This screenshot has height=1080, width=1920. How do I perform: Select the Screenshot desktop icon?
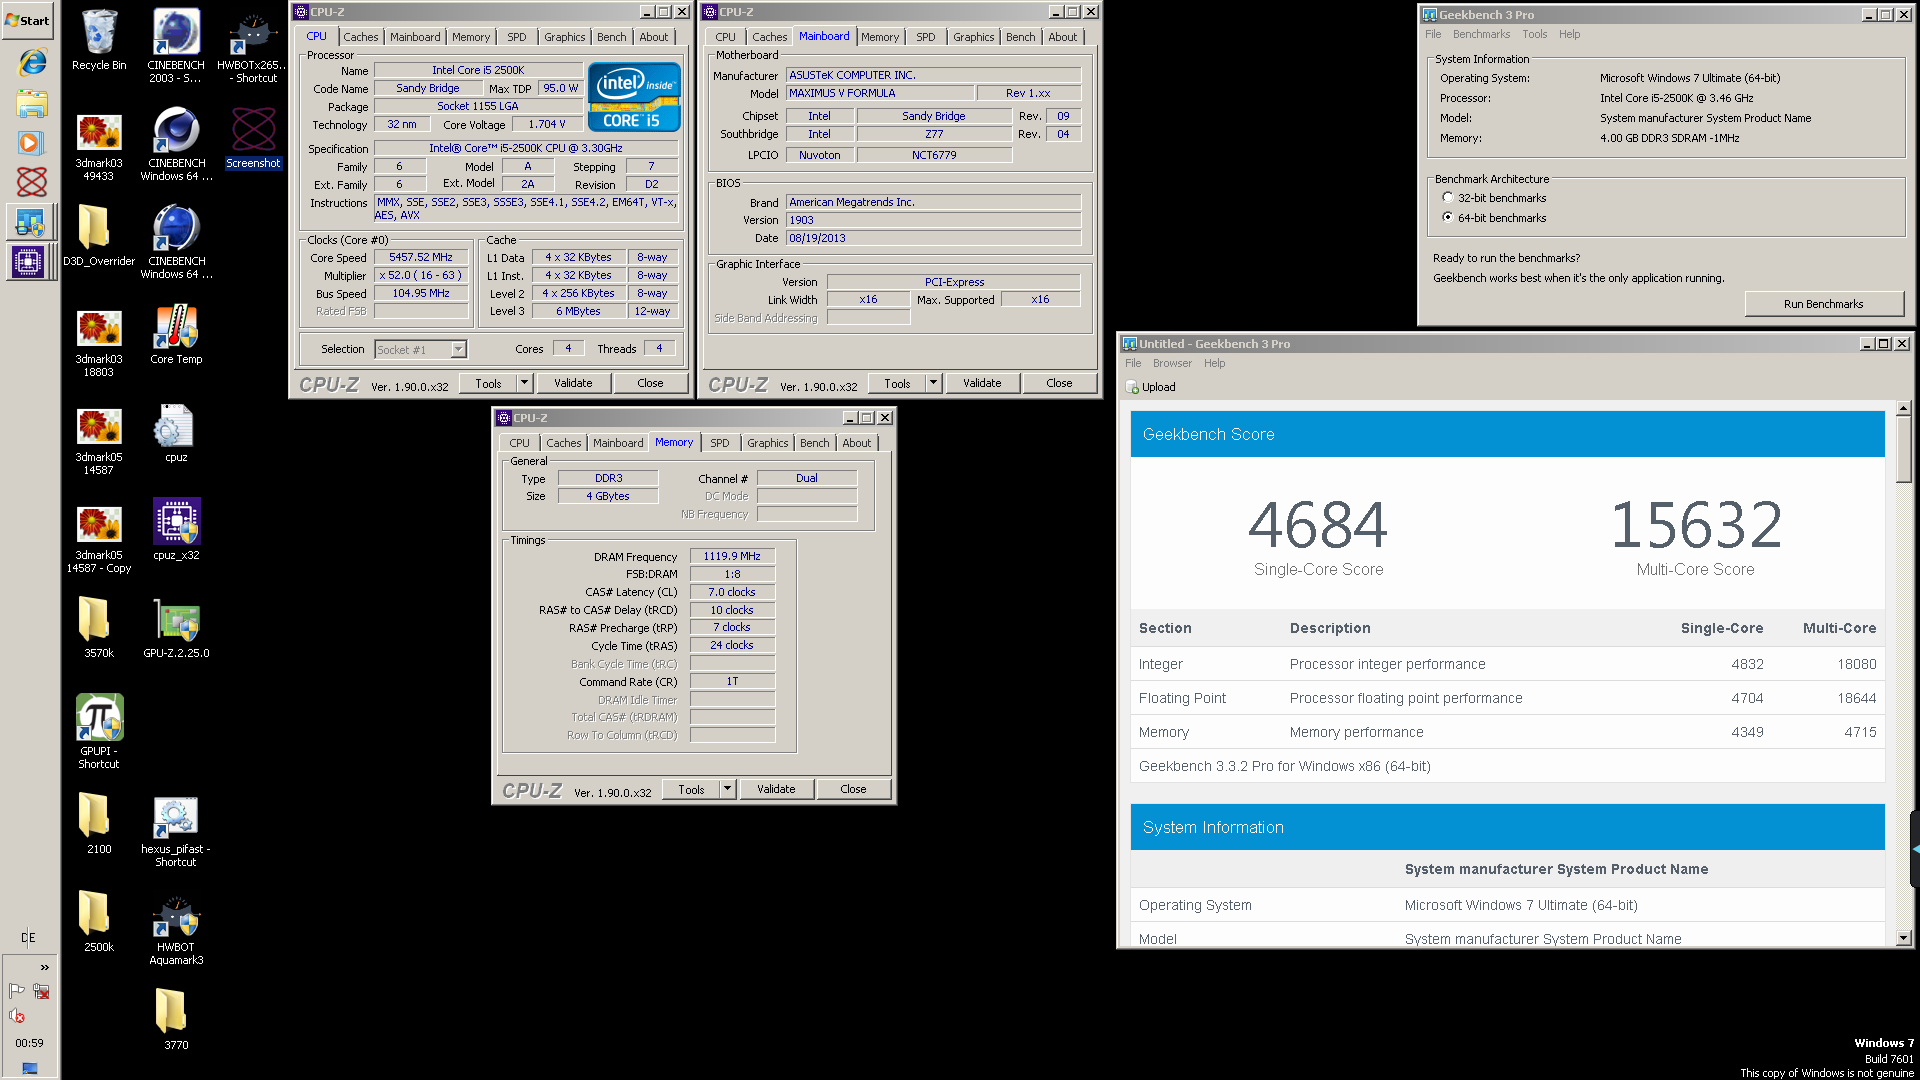point(253,138)
